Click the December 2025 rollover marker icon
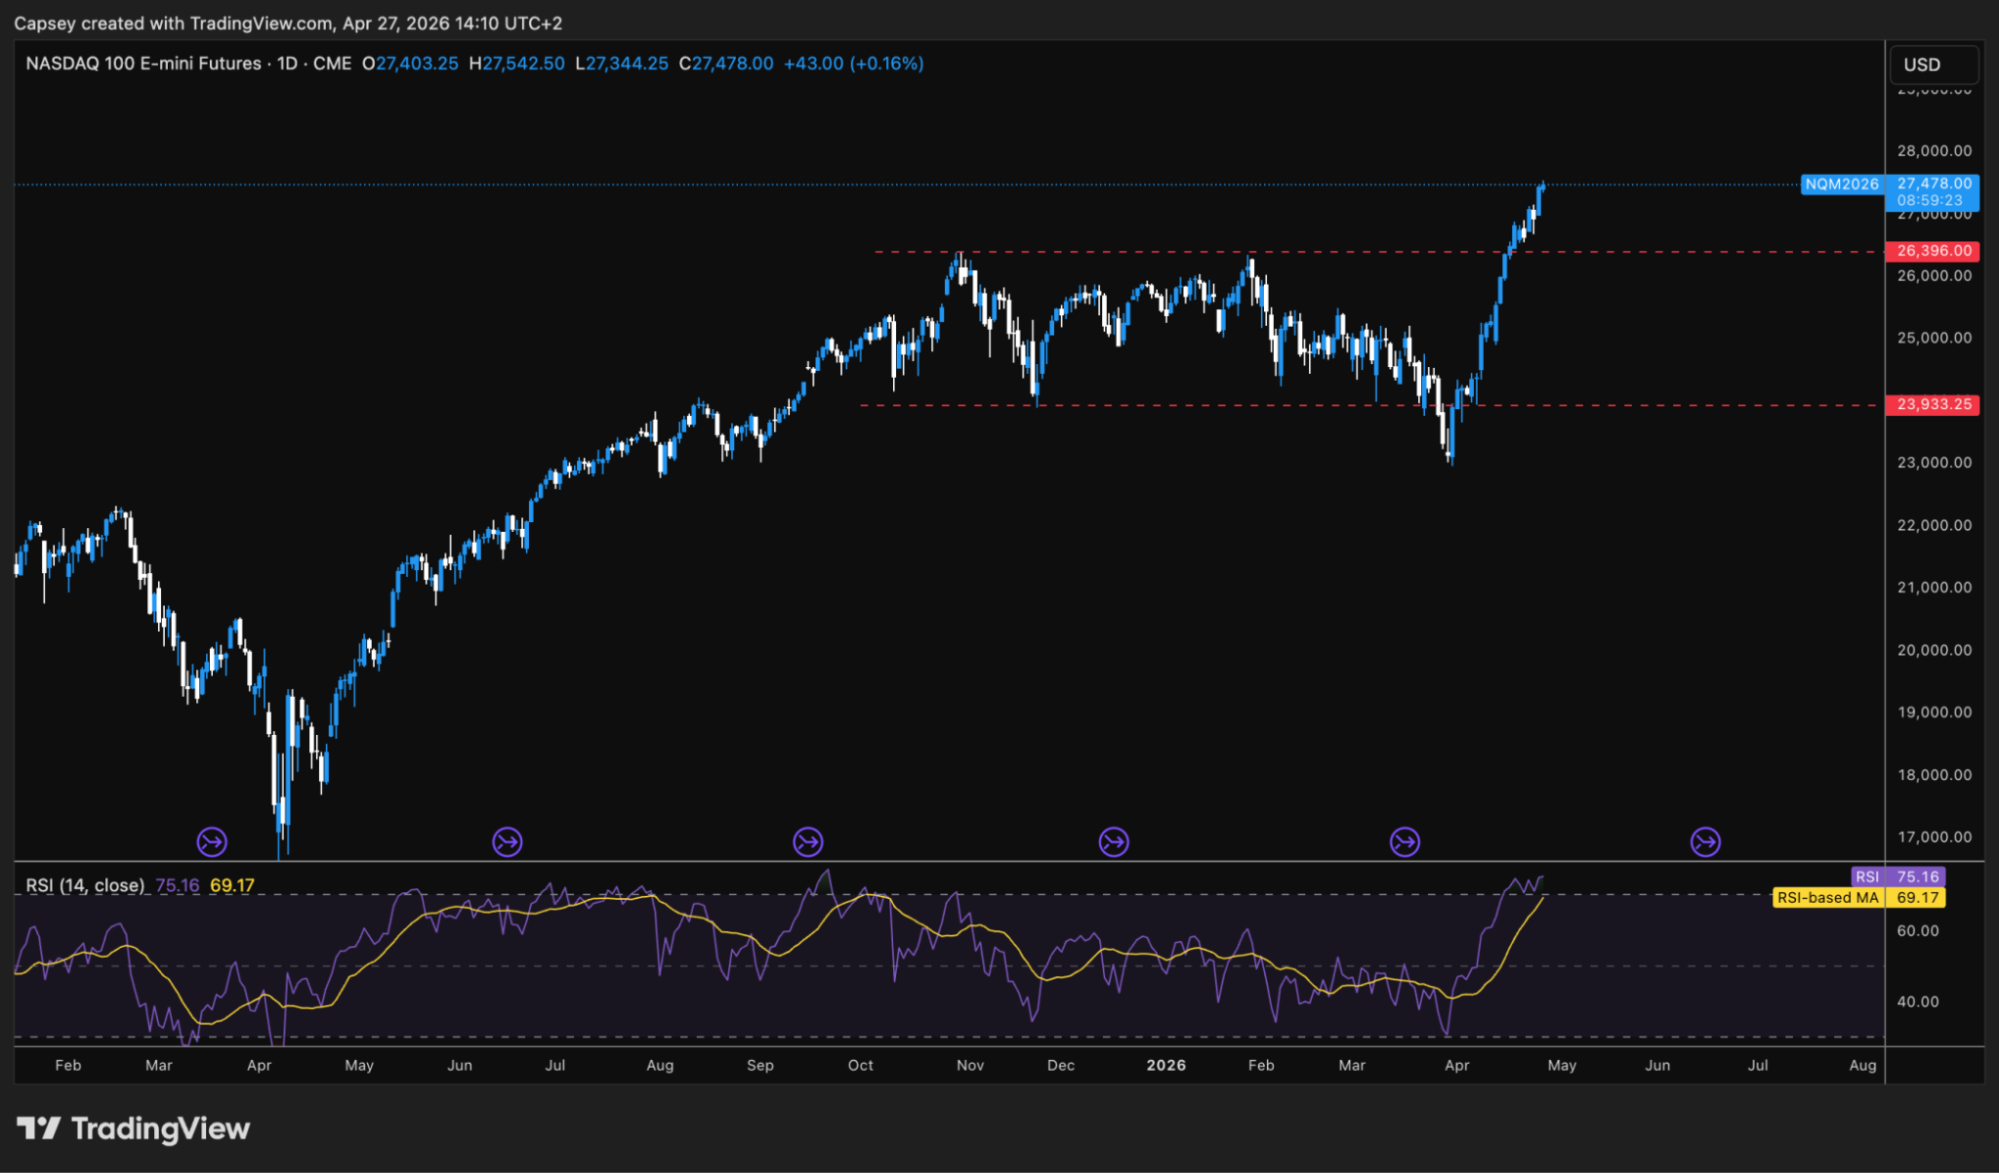Viewport: 1999px width, 1174px height. click(1113, 842)
